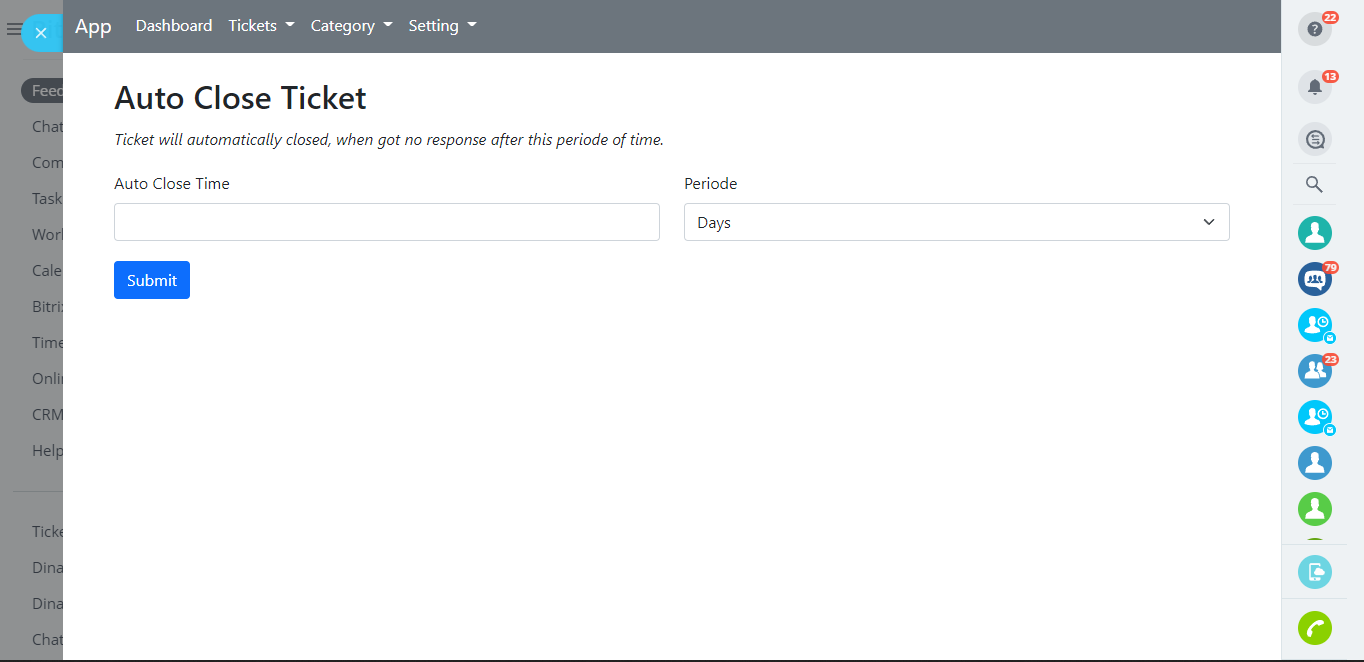Open the group chat with 23 unread
This screenshot has width=1364, height=662.
click(x=1314, y=371)
